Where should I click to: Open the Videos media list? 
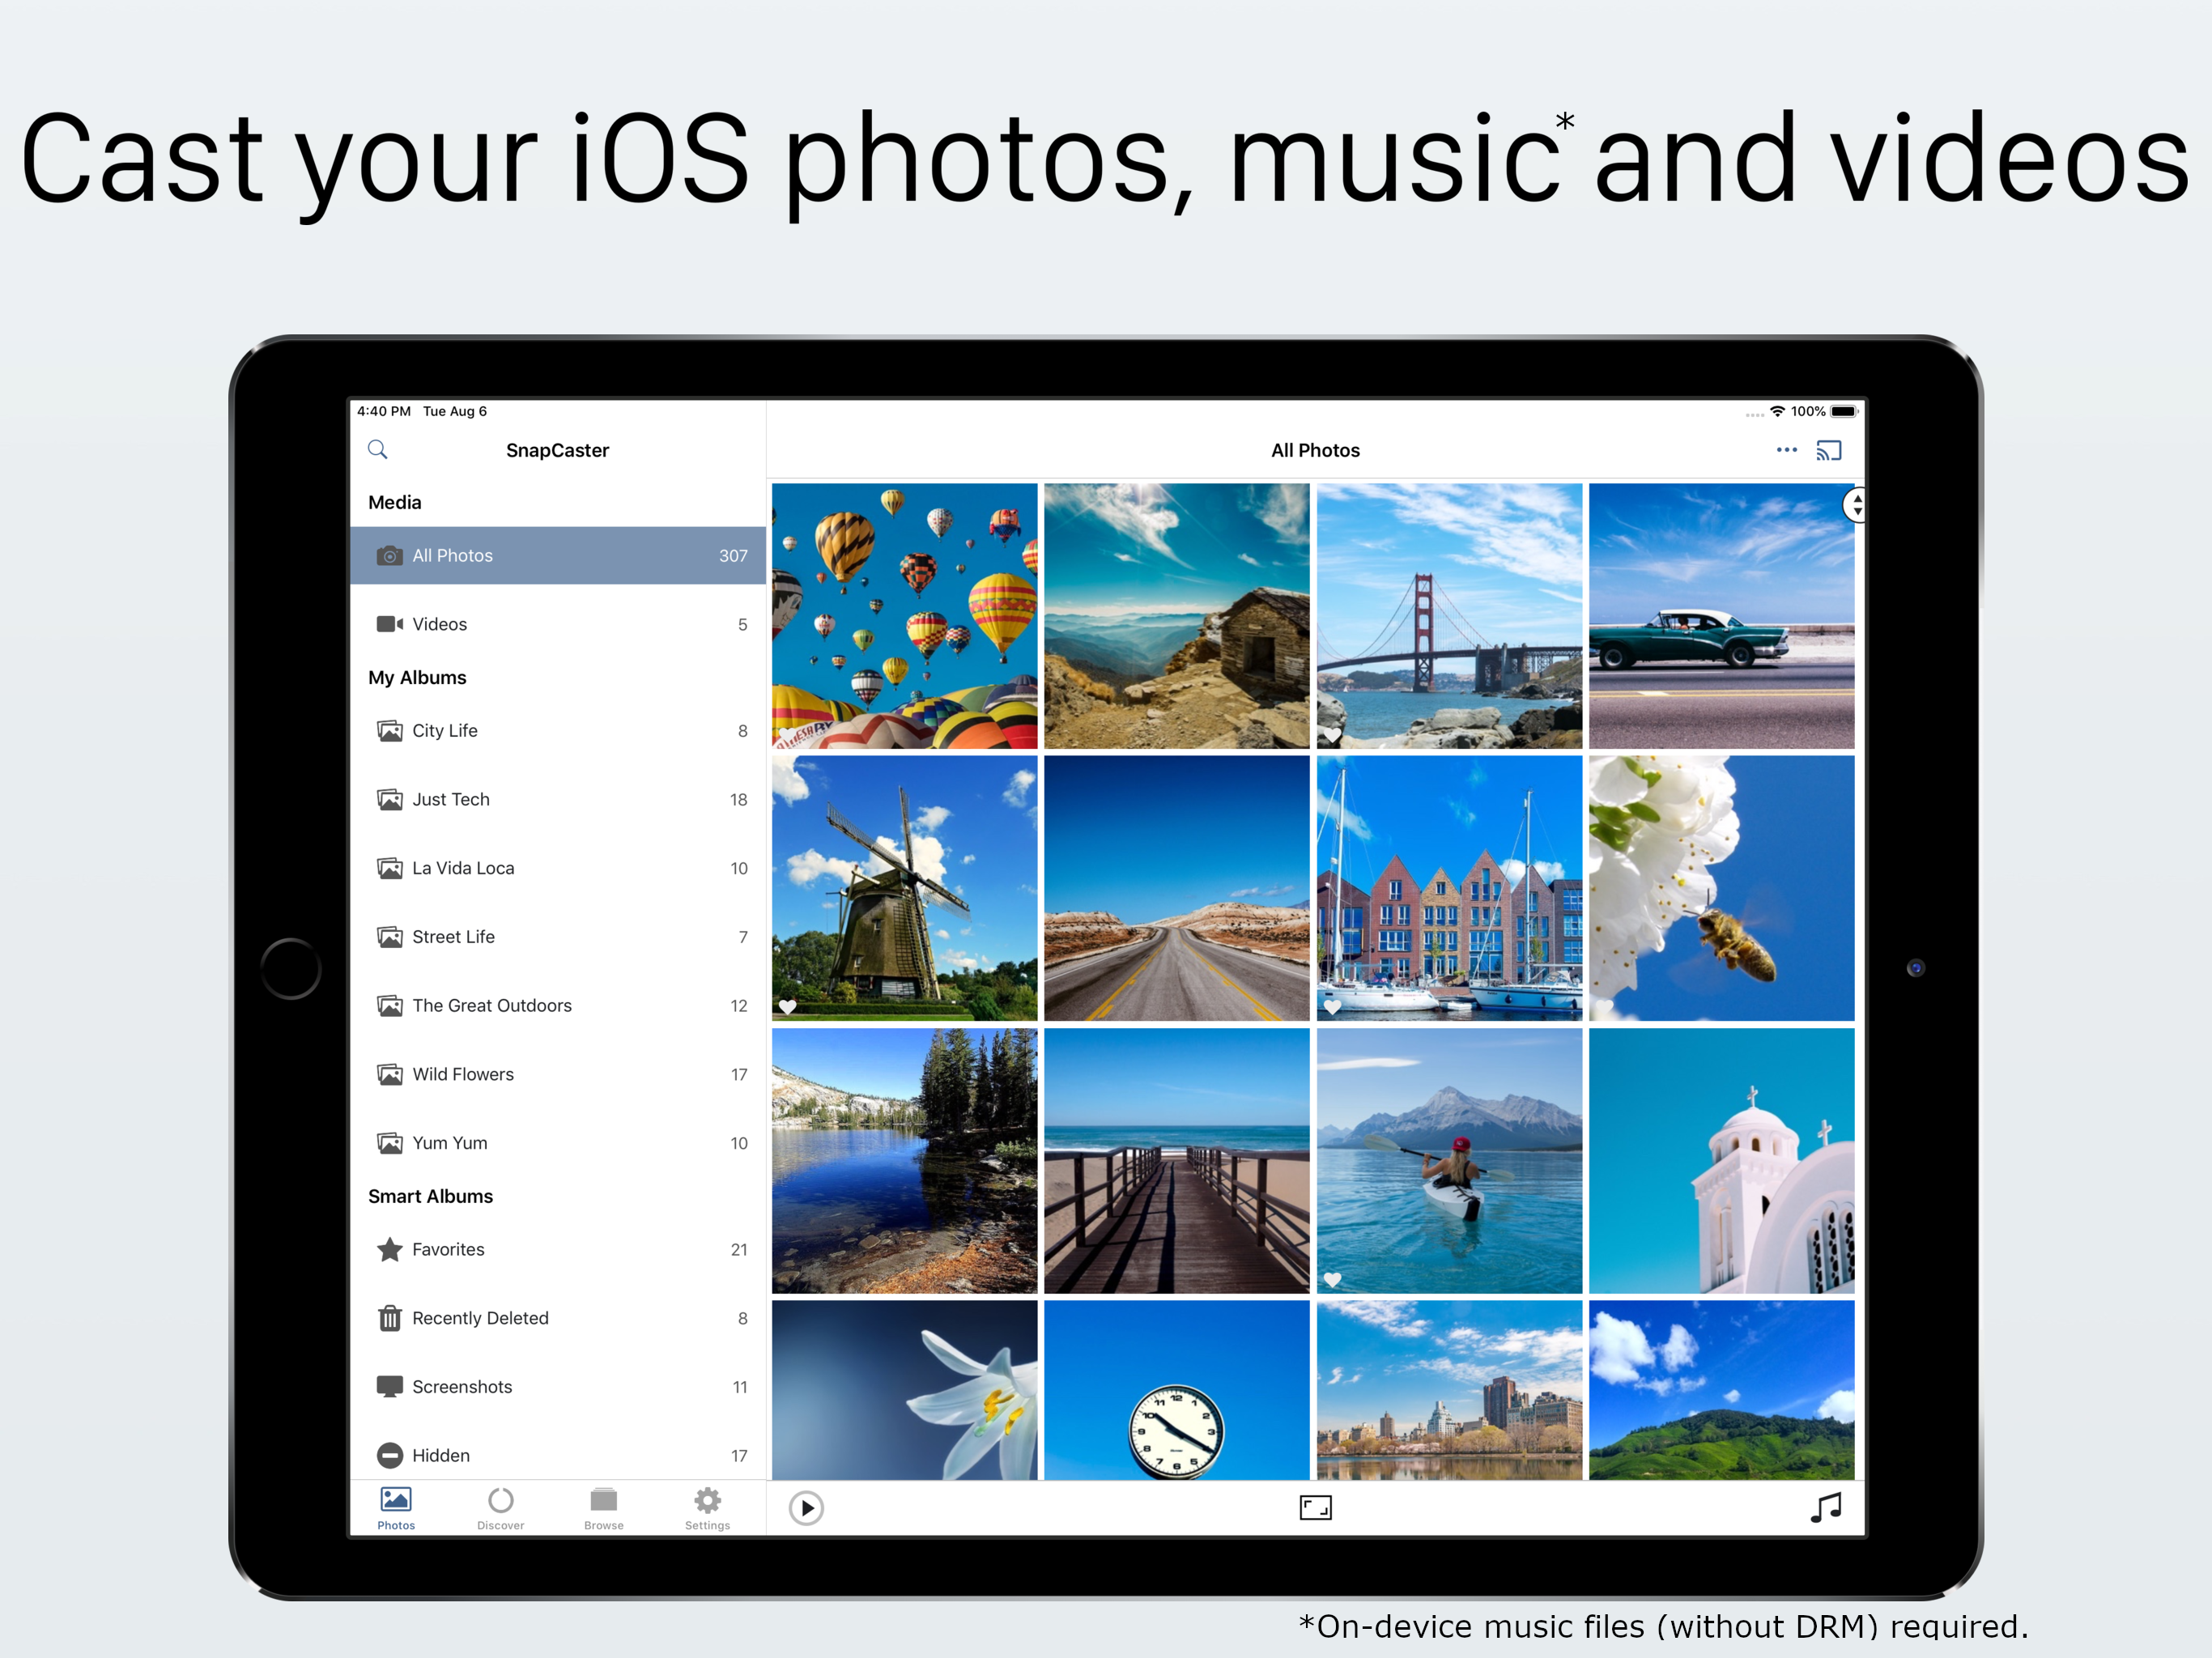click(558, 624)
